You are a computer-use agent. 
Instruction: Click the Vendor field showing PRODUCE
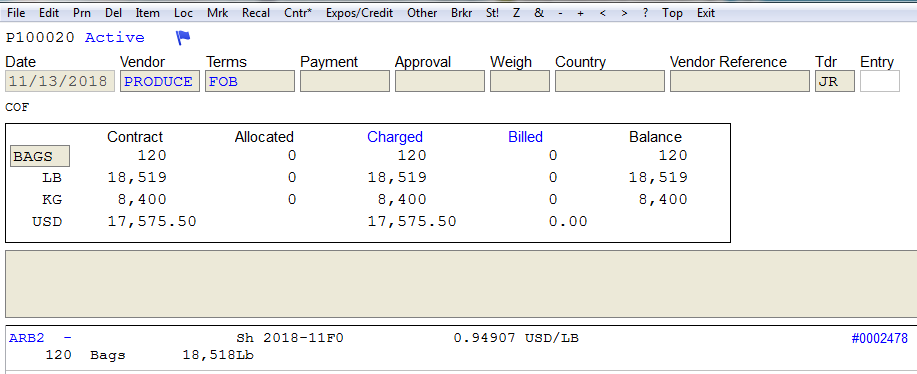click(160, 81)
